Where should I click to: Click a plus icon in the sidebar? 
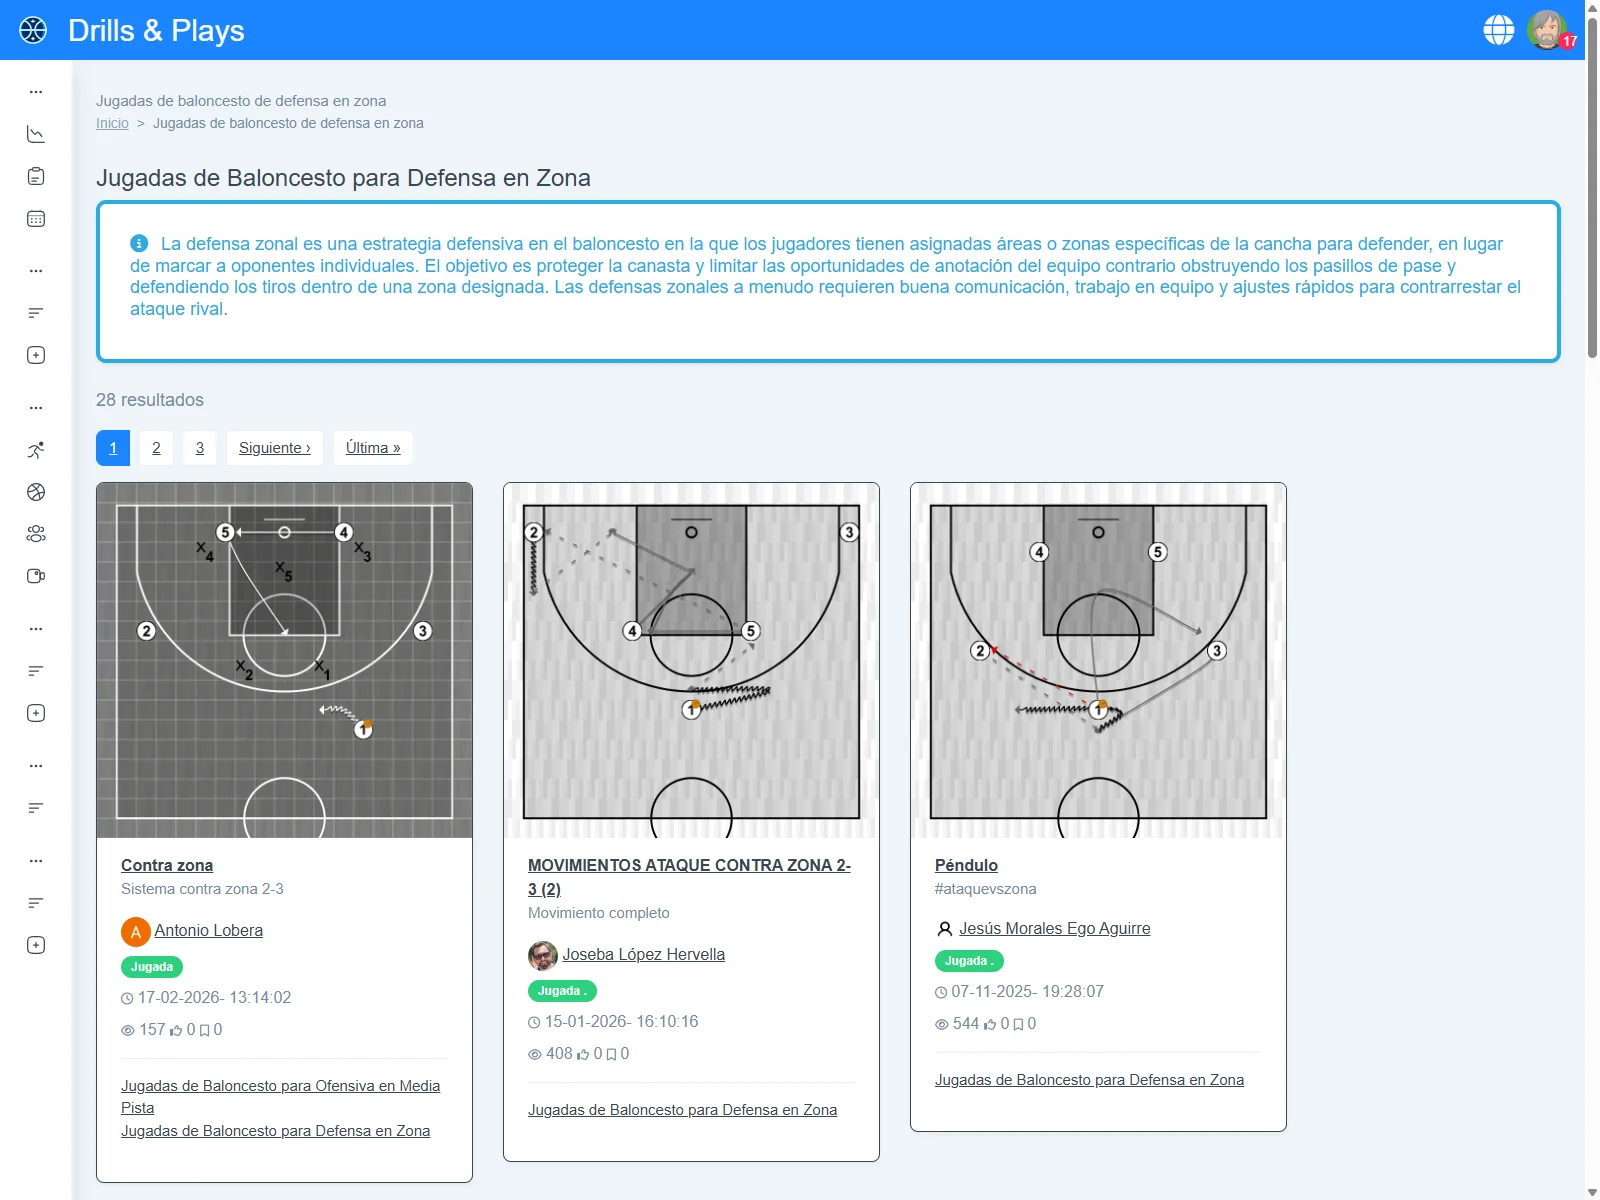[36, 355]
